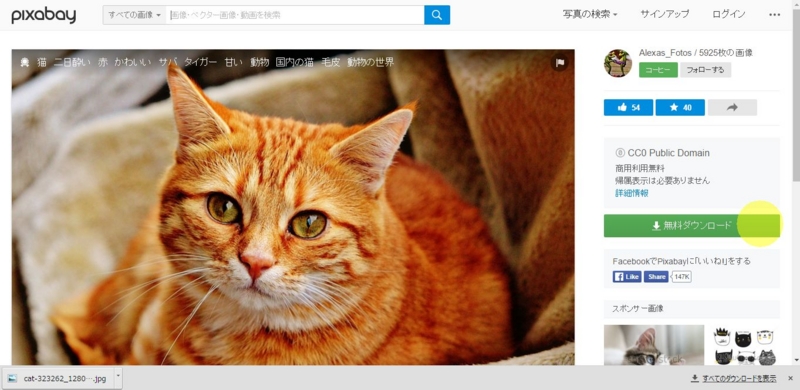Screen dimensions: 800x390
Task: Select the 動物の世界 tag
Action: coord(370,62)
